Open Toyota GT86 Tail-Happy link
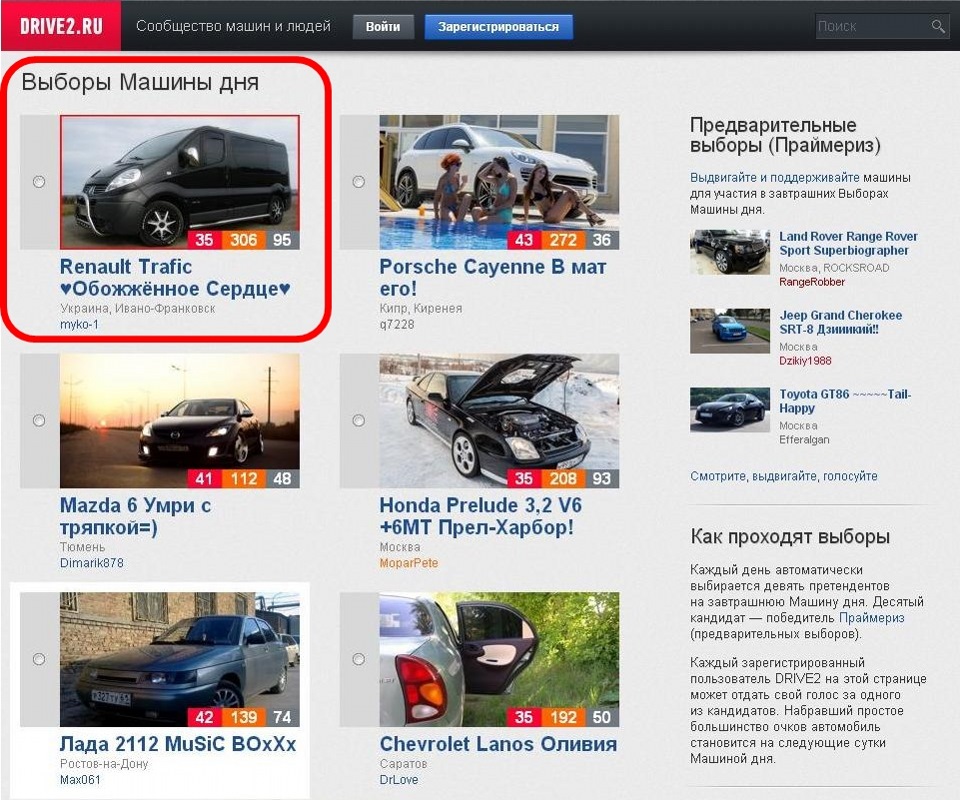The width and height of the screenshot is (960, 800). coord(845,401)
